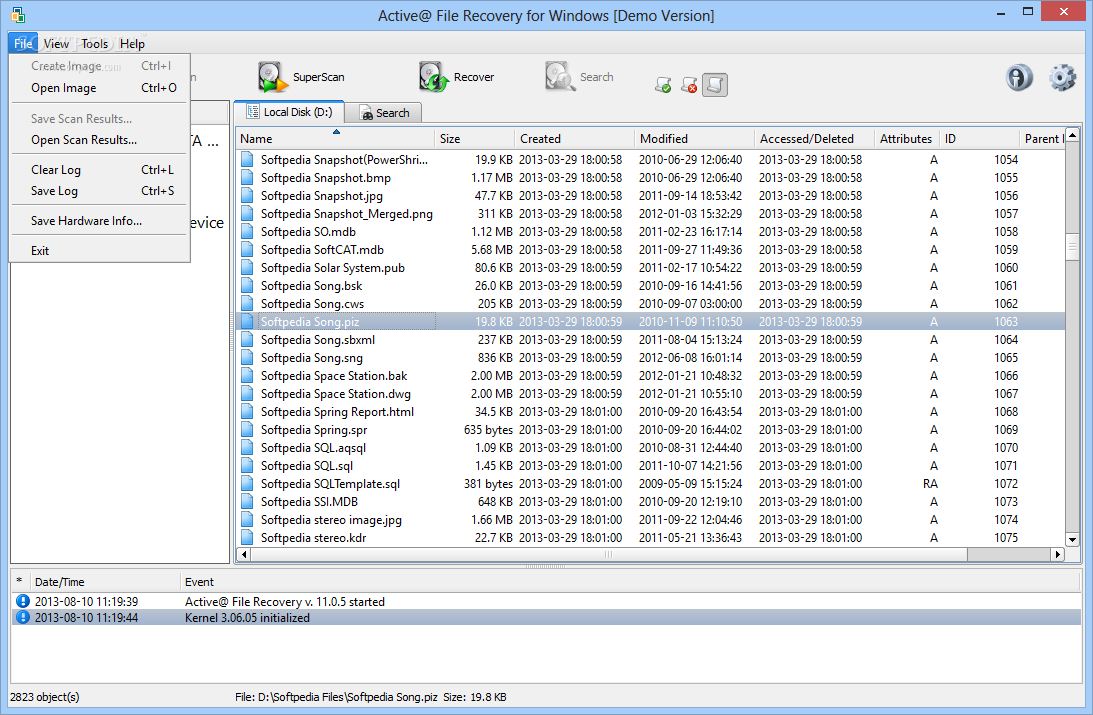Click the 'Kernel 3.06.05 initialized' log text

click(x=247, y=617)
